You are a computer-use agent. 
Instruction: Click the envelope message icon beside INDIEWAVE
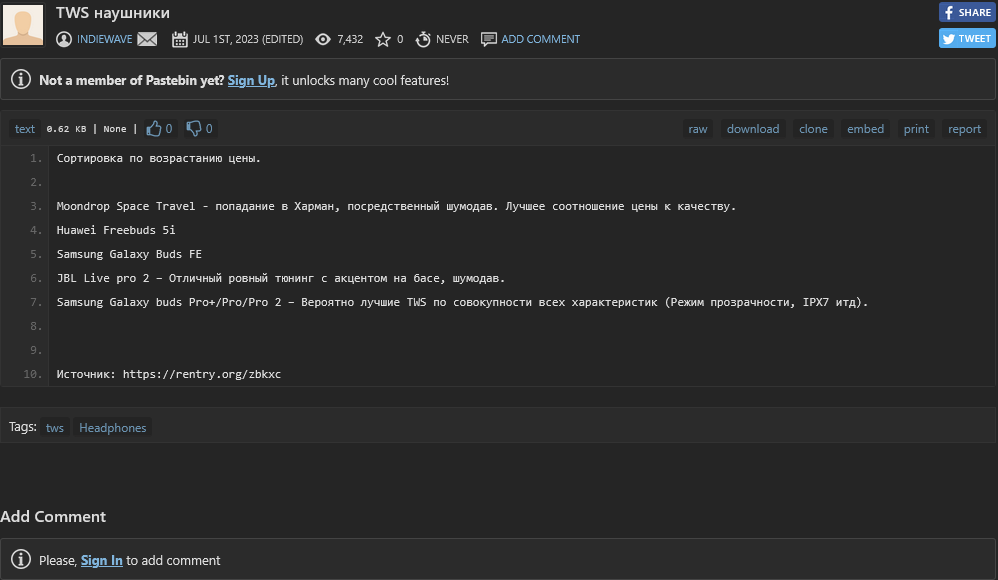coord(147,39)
